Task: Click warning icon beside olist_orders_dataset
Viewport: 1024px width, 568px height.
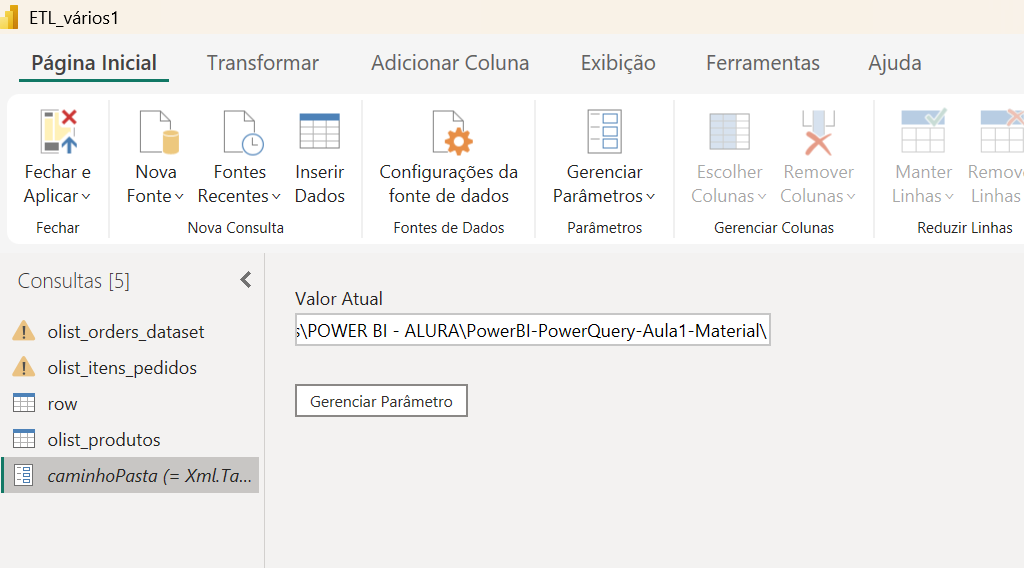Action: 24,331
